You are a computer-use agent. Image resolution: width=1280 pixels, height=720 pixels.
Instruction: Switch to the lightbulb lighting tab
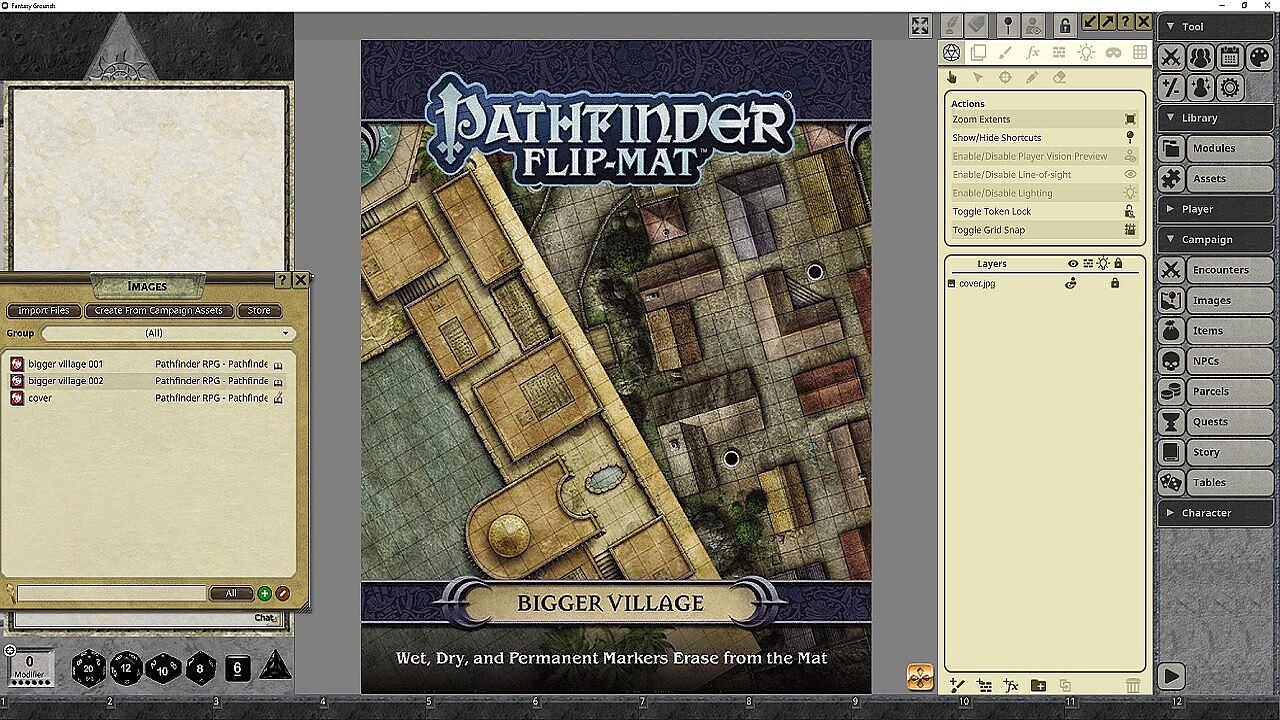click(x=1086, y=53)
